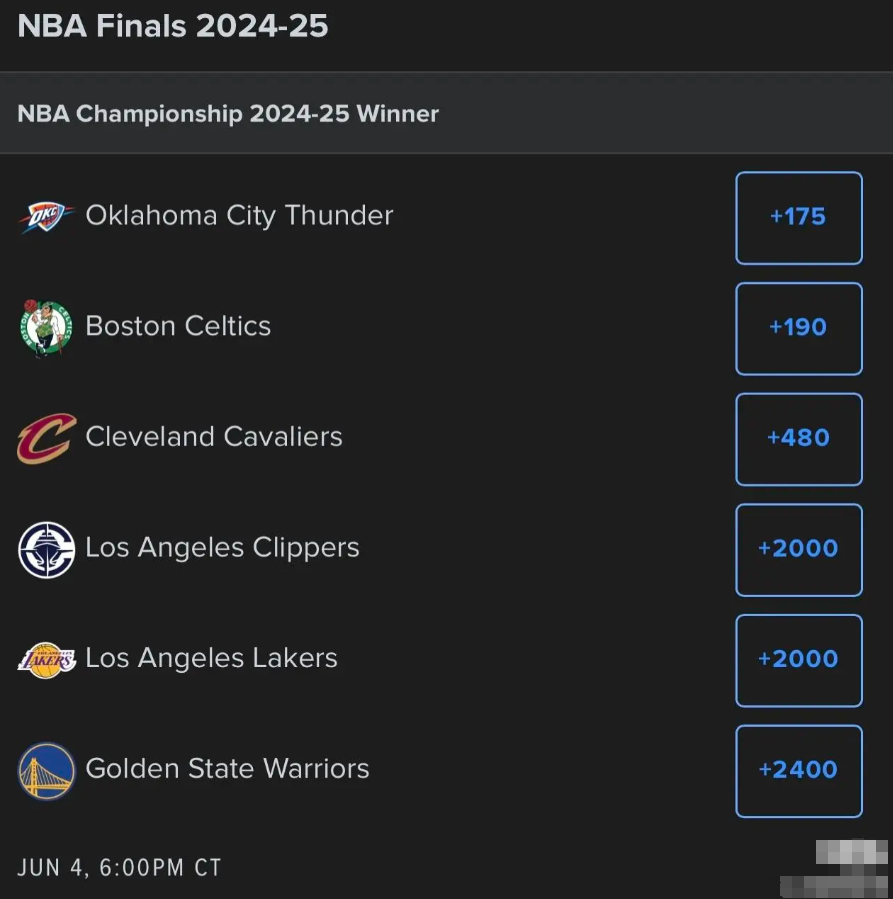Open Golden State Warriors team name
This screenshot has width=893, height=899.
click(x=228, y=768)
